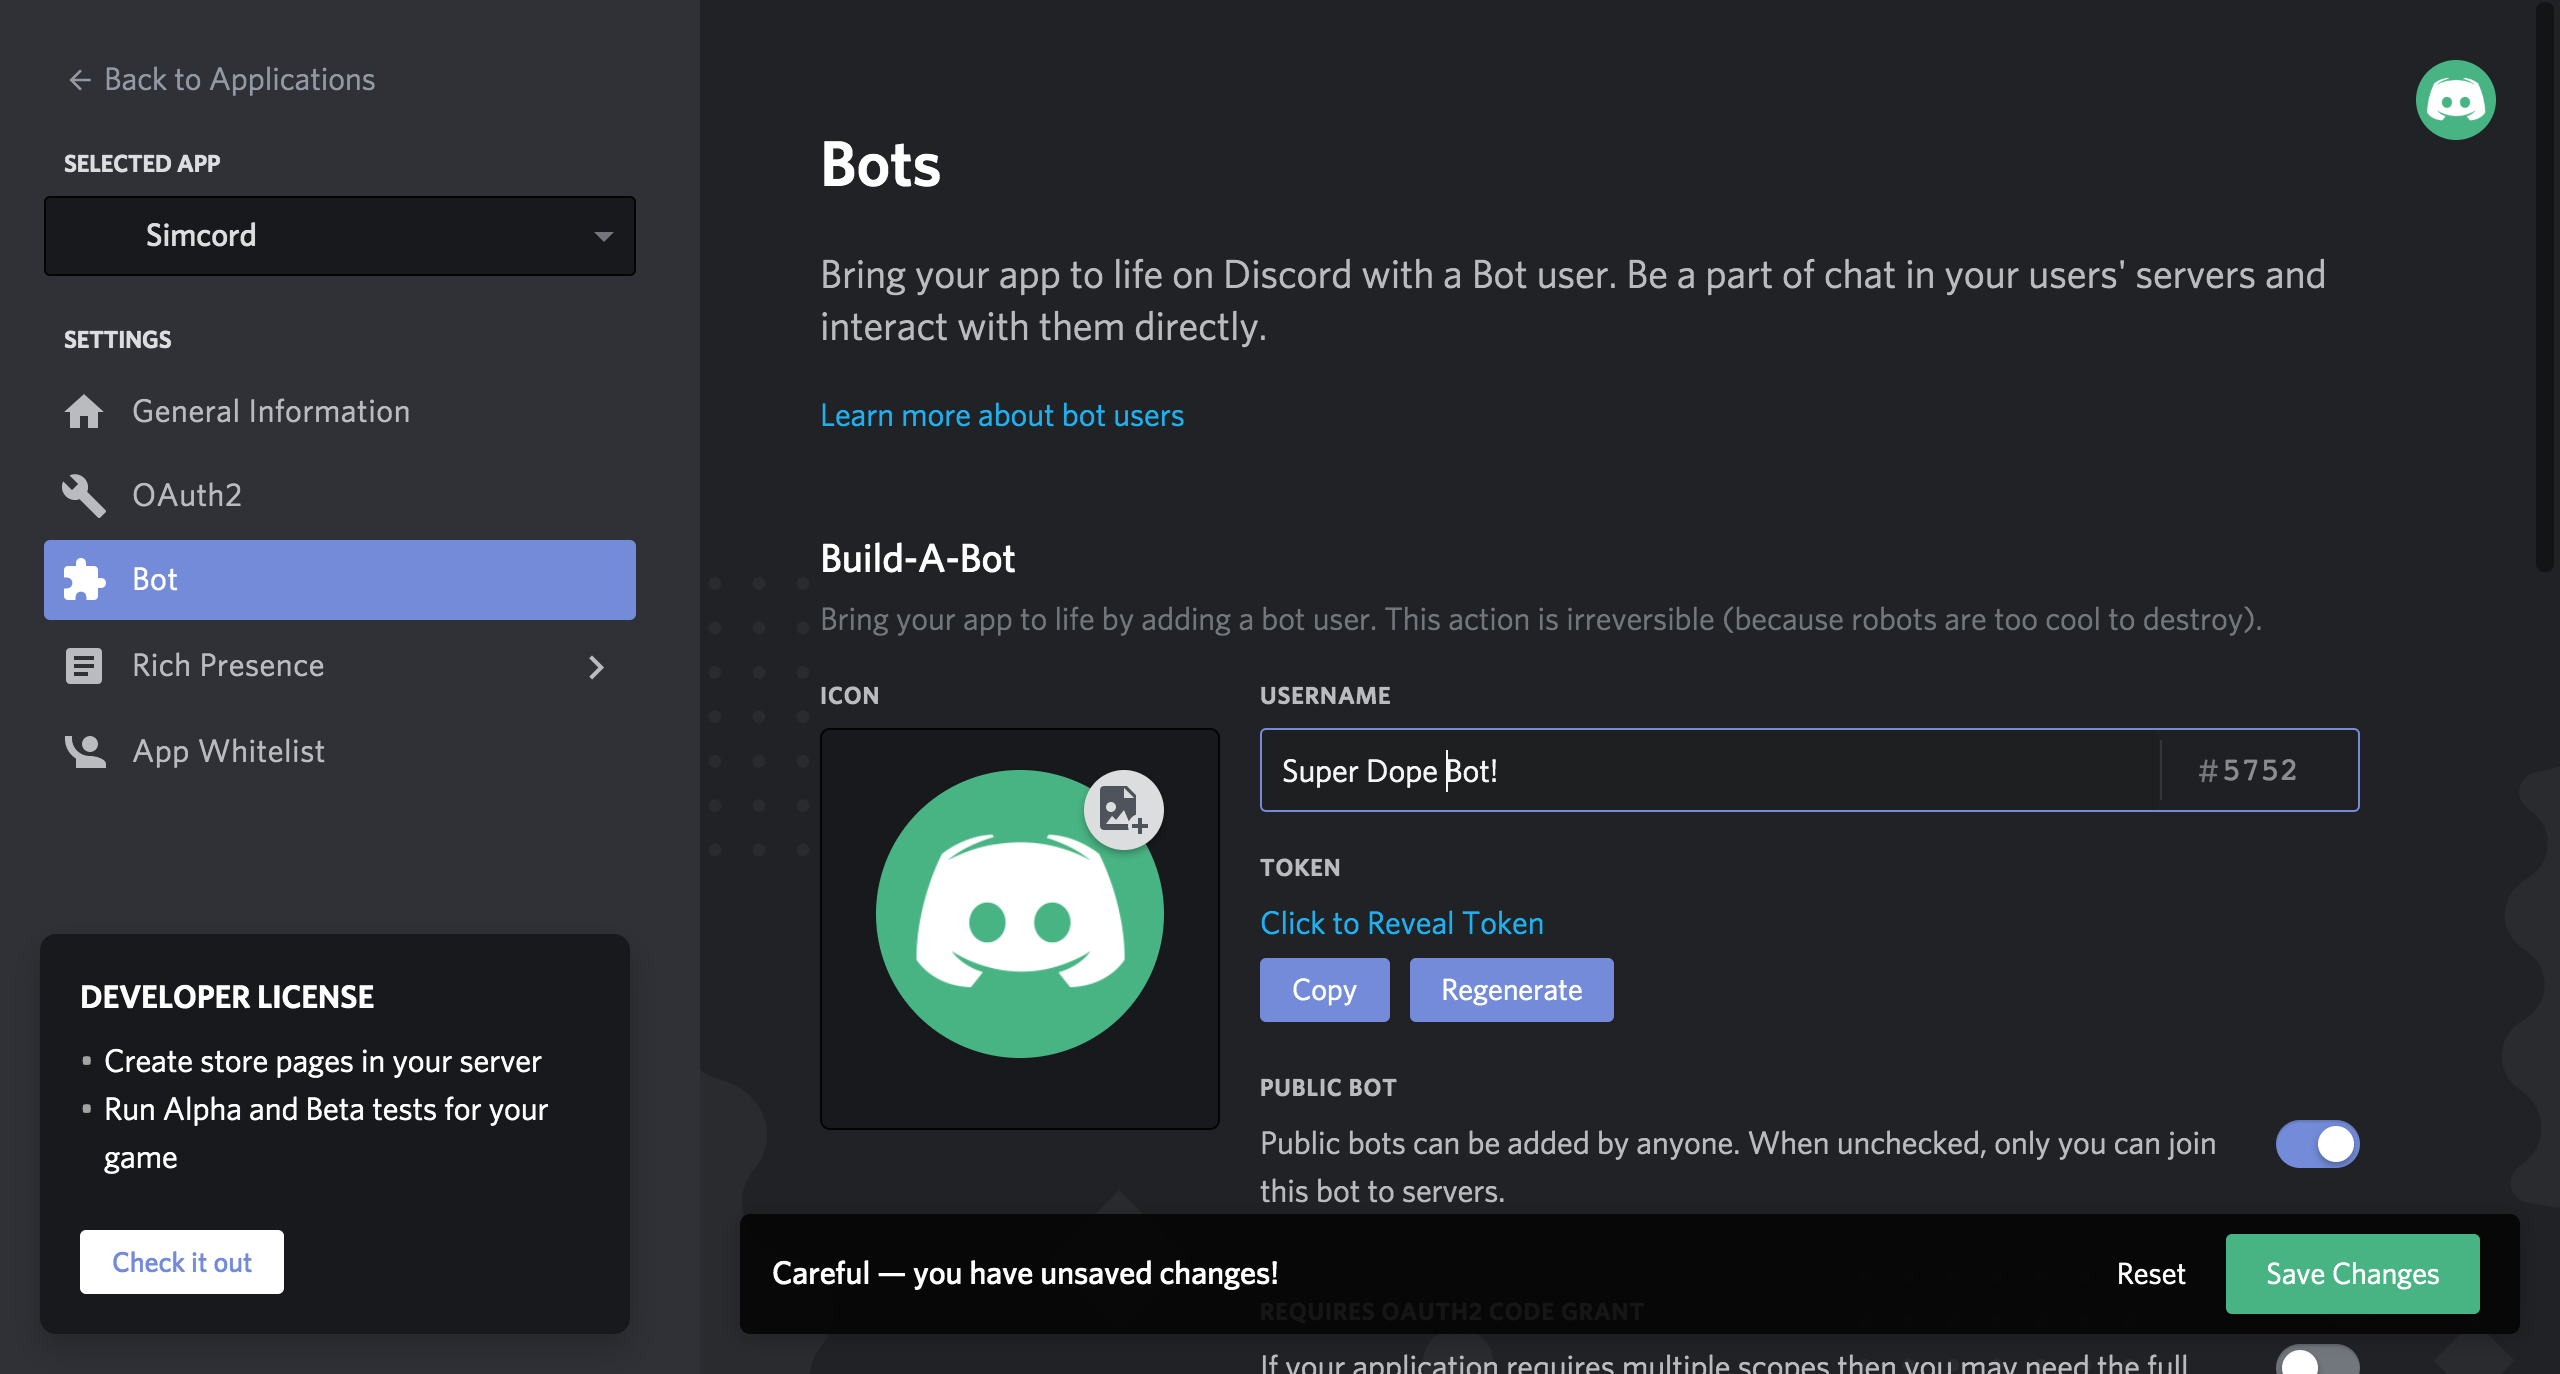Click 'Create store pages in your server' text
Screen dimensions: 2560x1374
coord(322,1061)
